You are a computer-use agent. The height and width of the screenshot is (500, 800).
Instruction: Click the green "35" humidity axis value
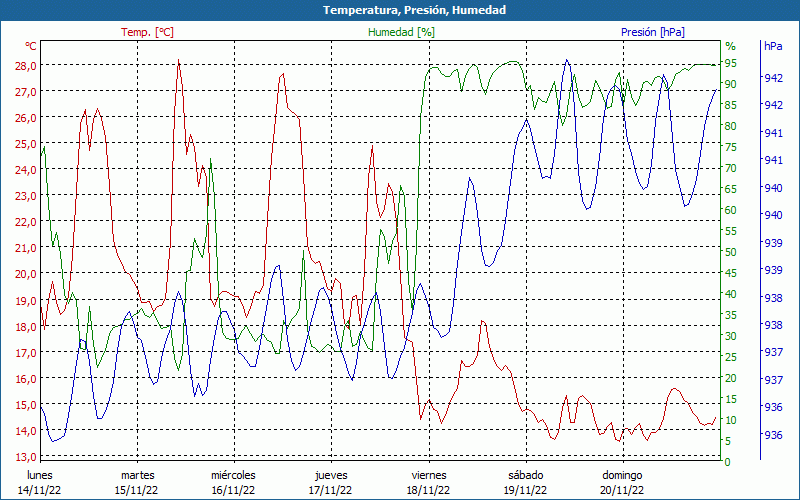731,315
